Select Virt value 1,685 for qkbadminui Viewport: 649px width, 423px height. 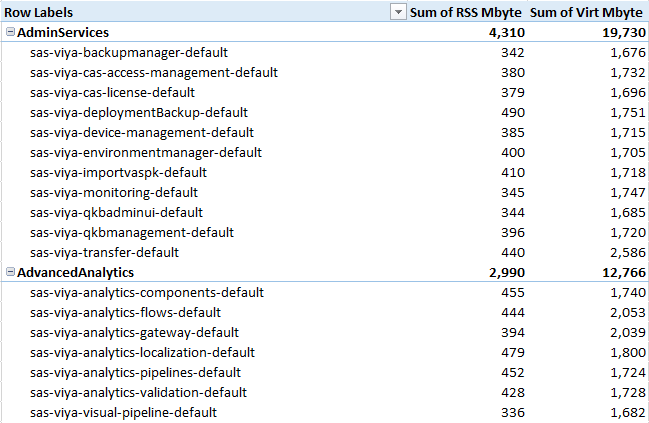pos(628,213)
